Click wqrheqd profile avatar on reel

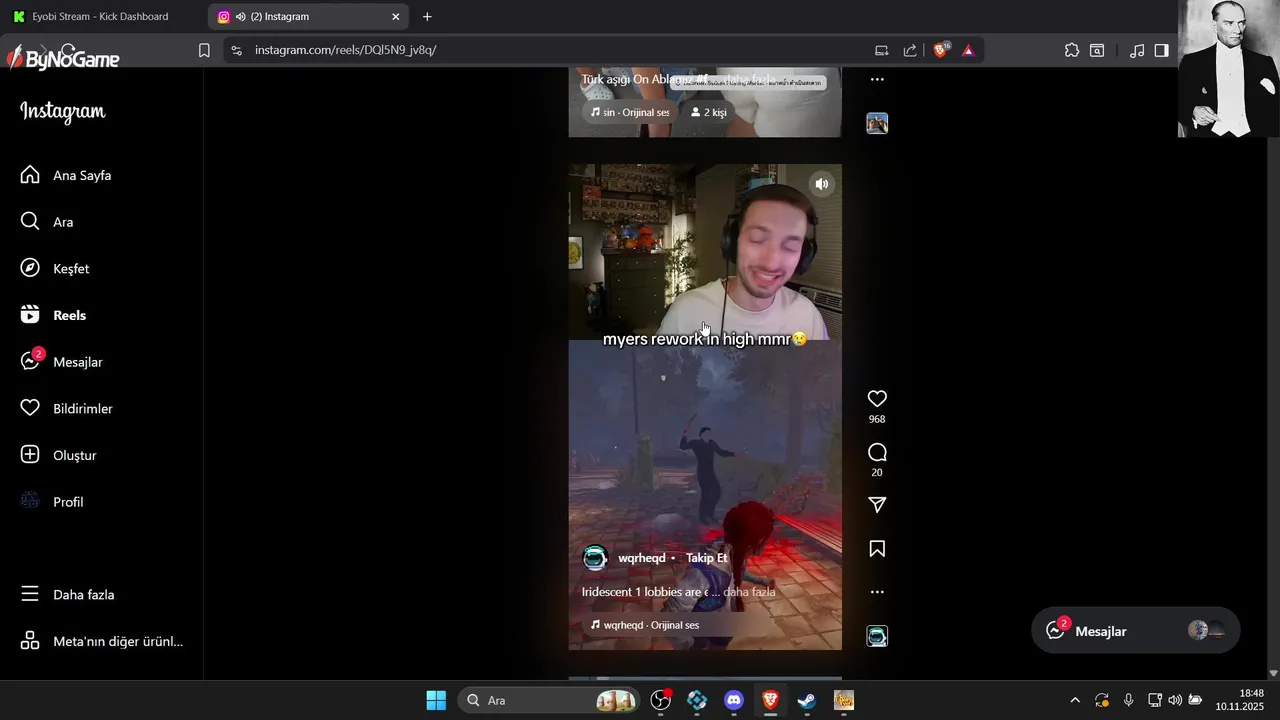[595, 558]
